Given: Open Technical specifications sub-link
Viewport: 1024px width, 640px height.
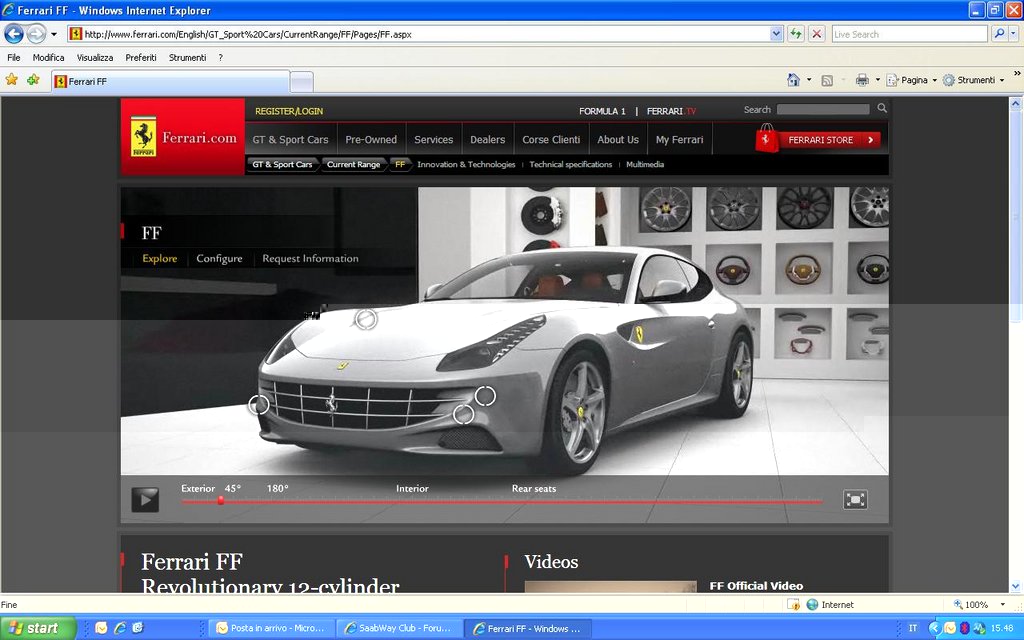Looking at the screenshot, I should pos(571,165).
